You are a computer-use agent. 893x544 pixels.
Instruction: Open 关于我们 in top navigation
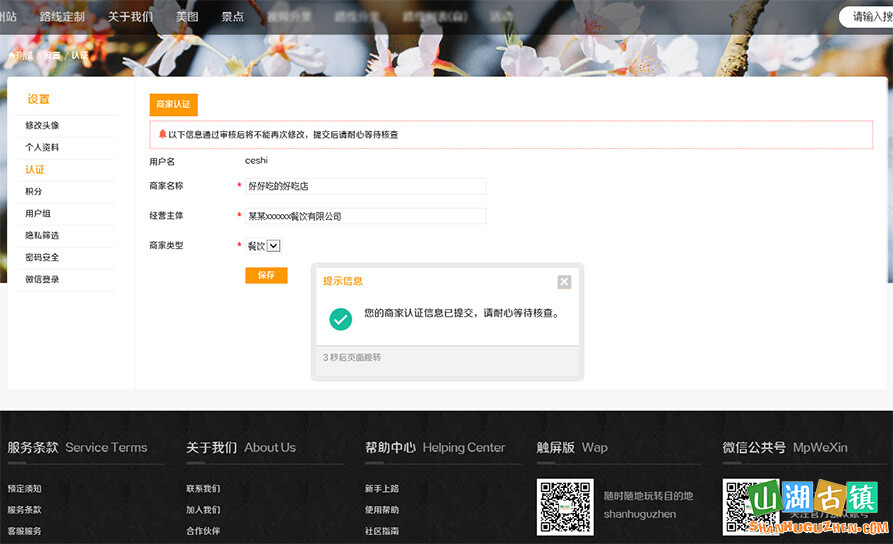pyautogui.click(x=130, y=17)
